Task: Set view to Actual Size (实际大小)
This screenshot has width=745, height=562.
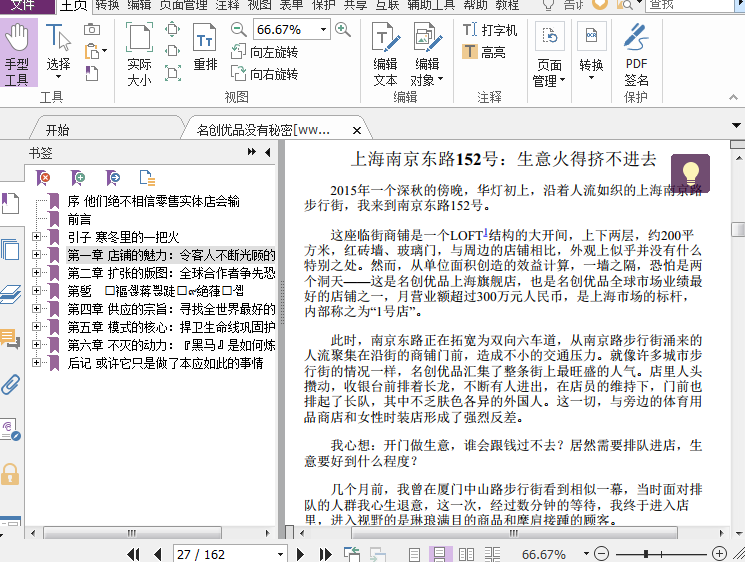Action: point(139,54)
